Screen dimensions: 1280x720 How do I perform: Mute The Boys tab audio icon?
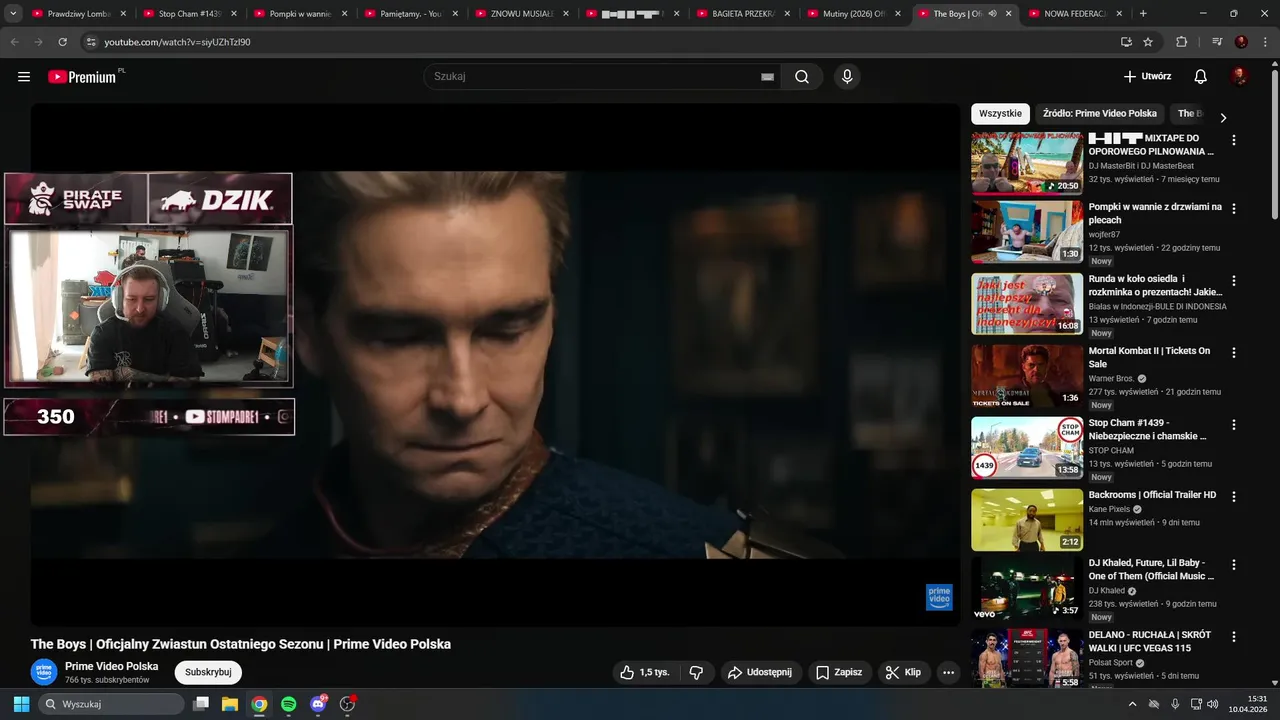[x=992, y=14]
